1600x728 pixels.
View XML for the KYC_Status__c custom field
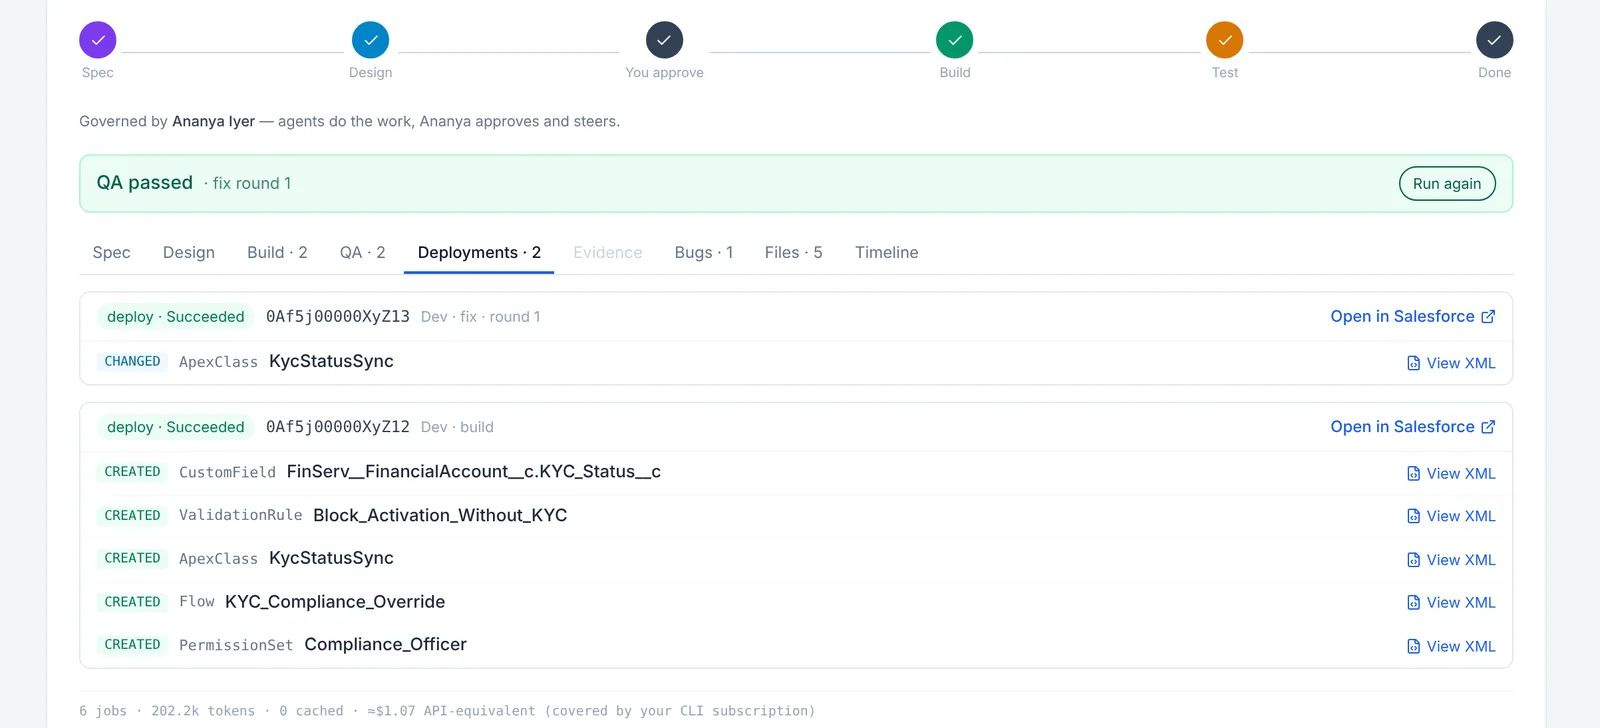pyautogui.click(x=1451, y=473)
